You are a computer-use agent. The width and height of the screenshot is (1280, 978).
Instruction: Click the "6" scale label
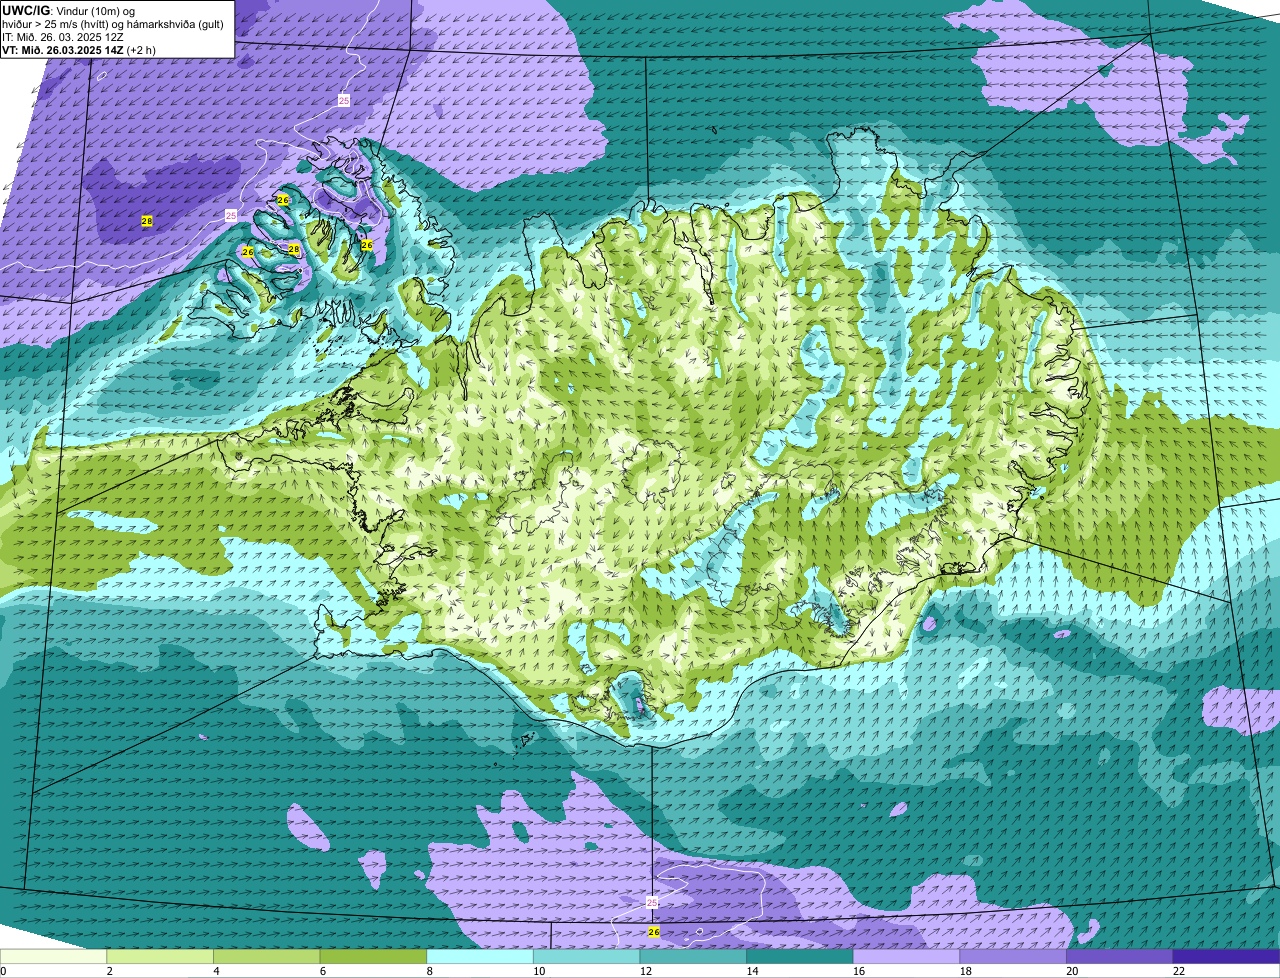click(x=322, y=971)
